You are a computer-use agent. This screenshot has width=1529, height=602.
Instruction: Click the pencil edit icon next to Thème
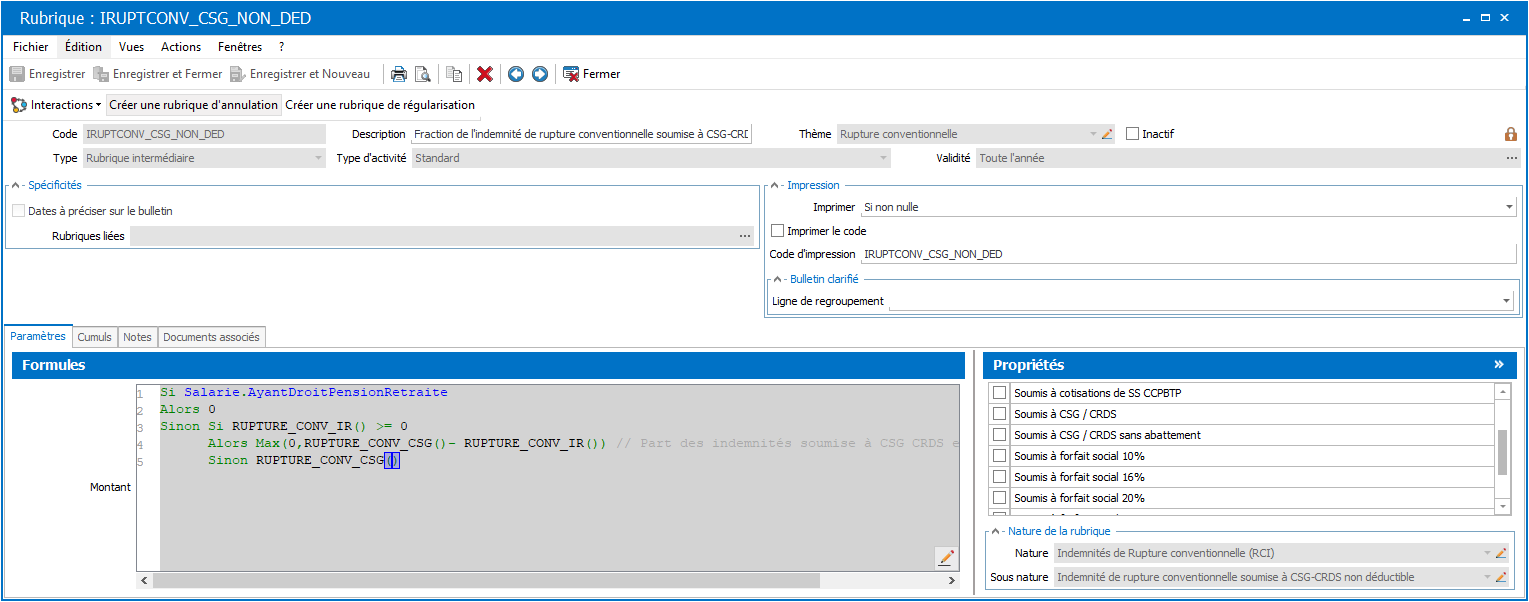click(1107, 134)
